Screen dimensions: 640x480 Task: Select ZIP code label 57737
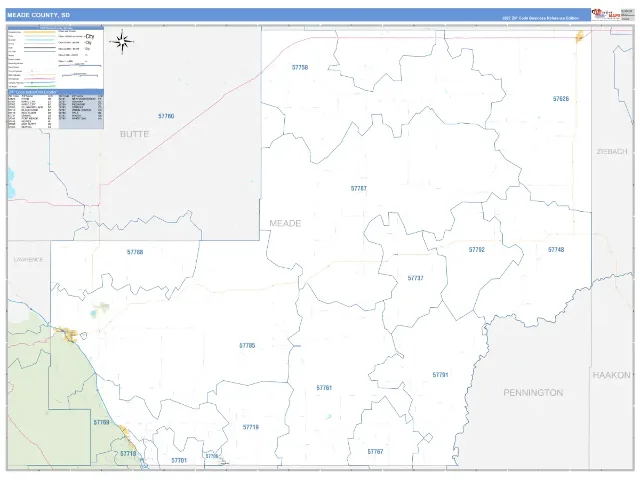coord(416,278)
